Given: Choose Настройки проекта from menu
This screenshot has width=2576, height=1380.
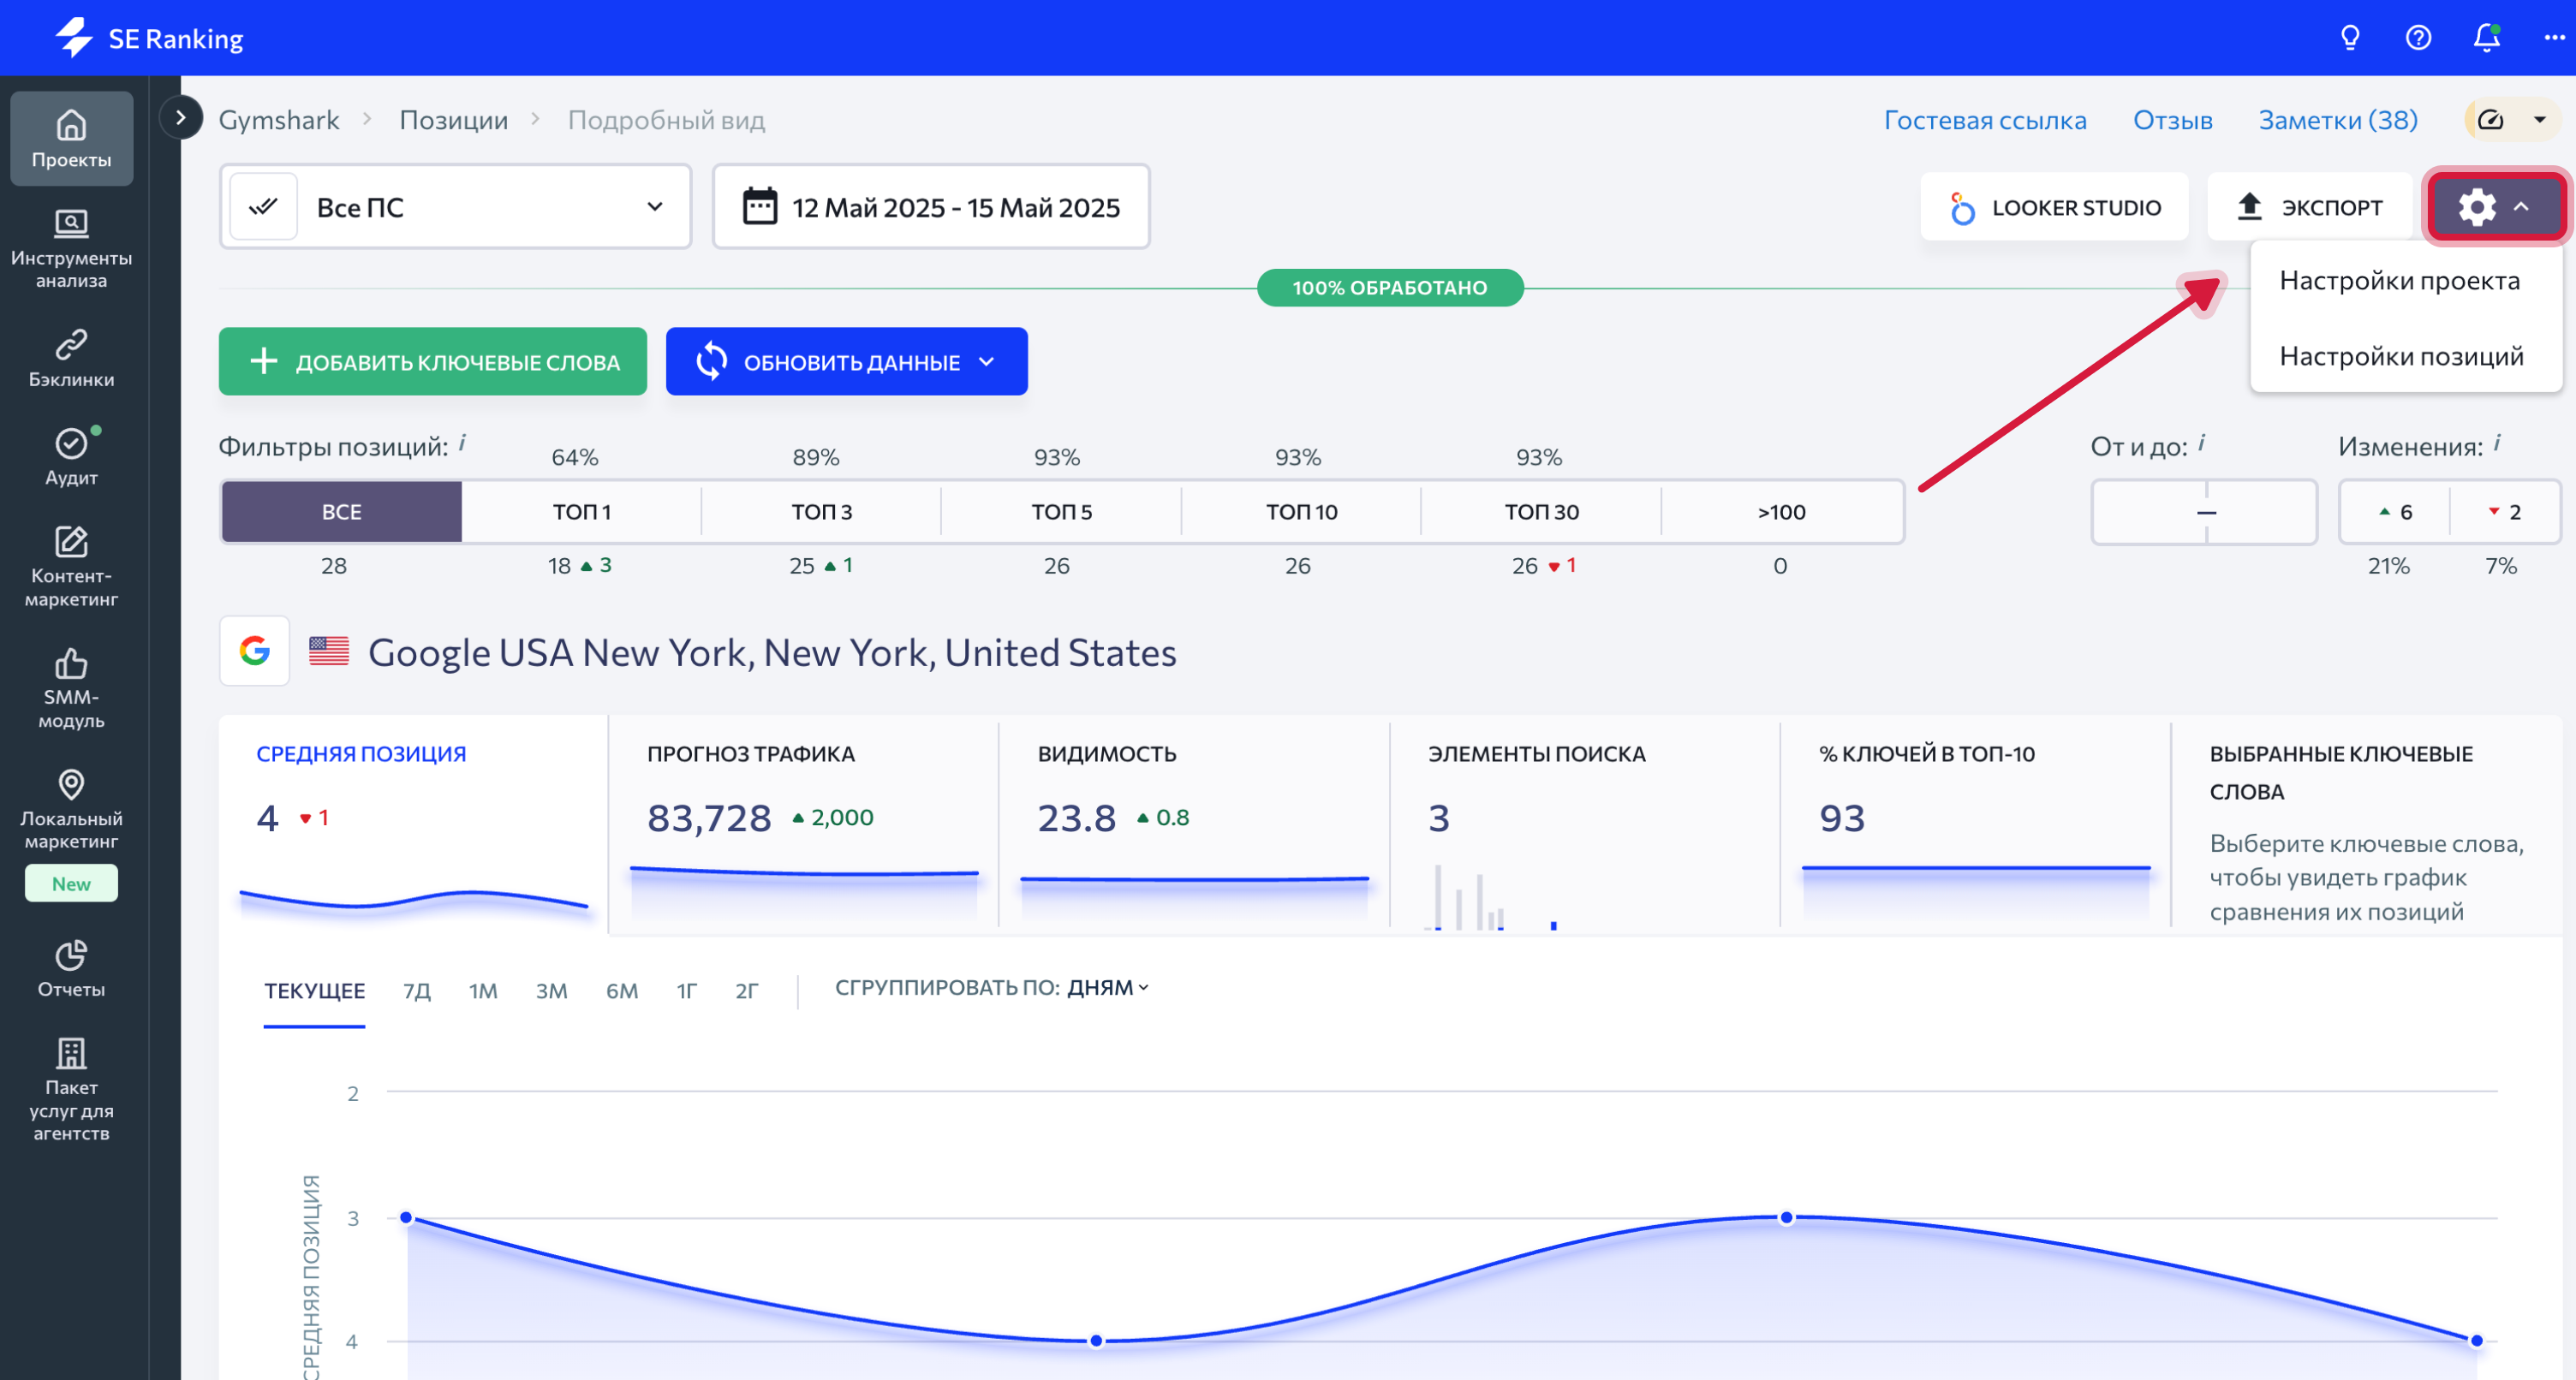Looking at the screenshot, I should (2399, 281).
